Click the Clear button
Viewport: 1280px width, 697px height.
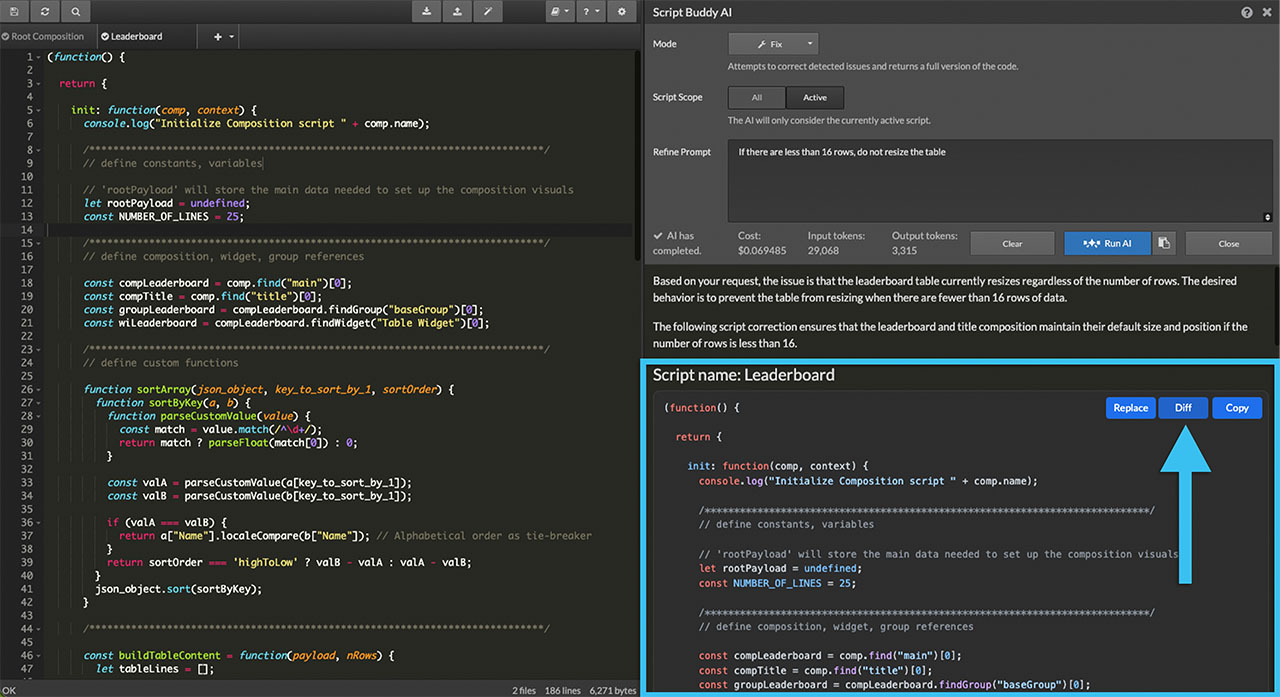(x=1012, y=243)
